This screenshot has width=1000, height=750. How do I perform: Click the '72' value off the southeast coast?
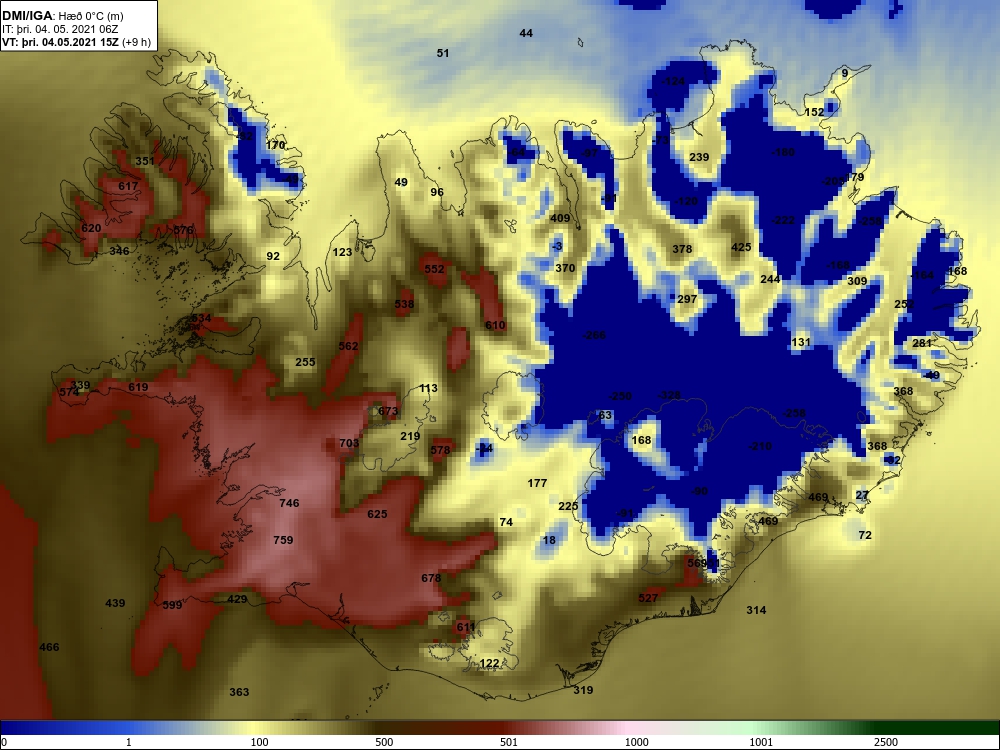[x=865, y=535]
